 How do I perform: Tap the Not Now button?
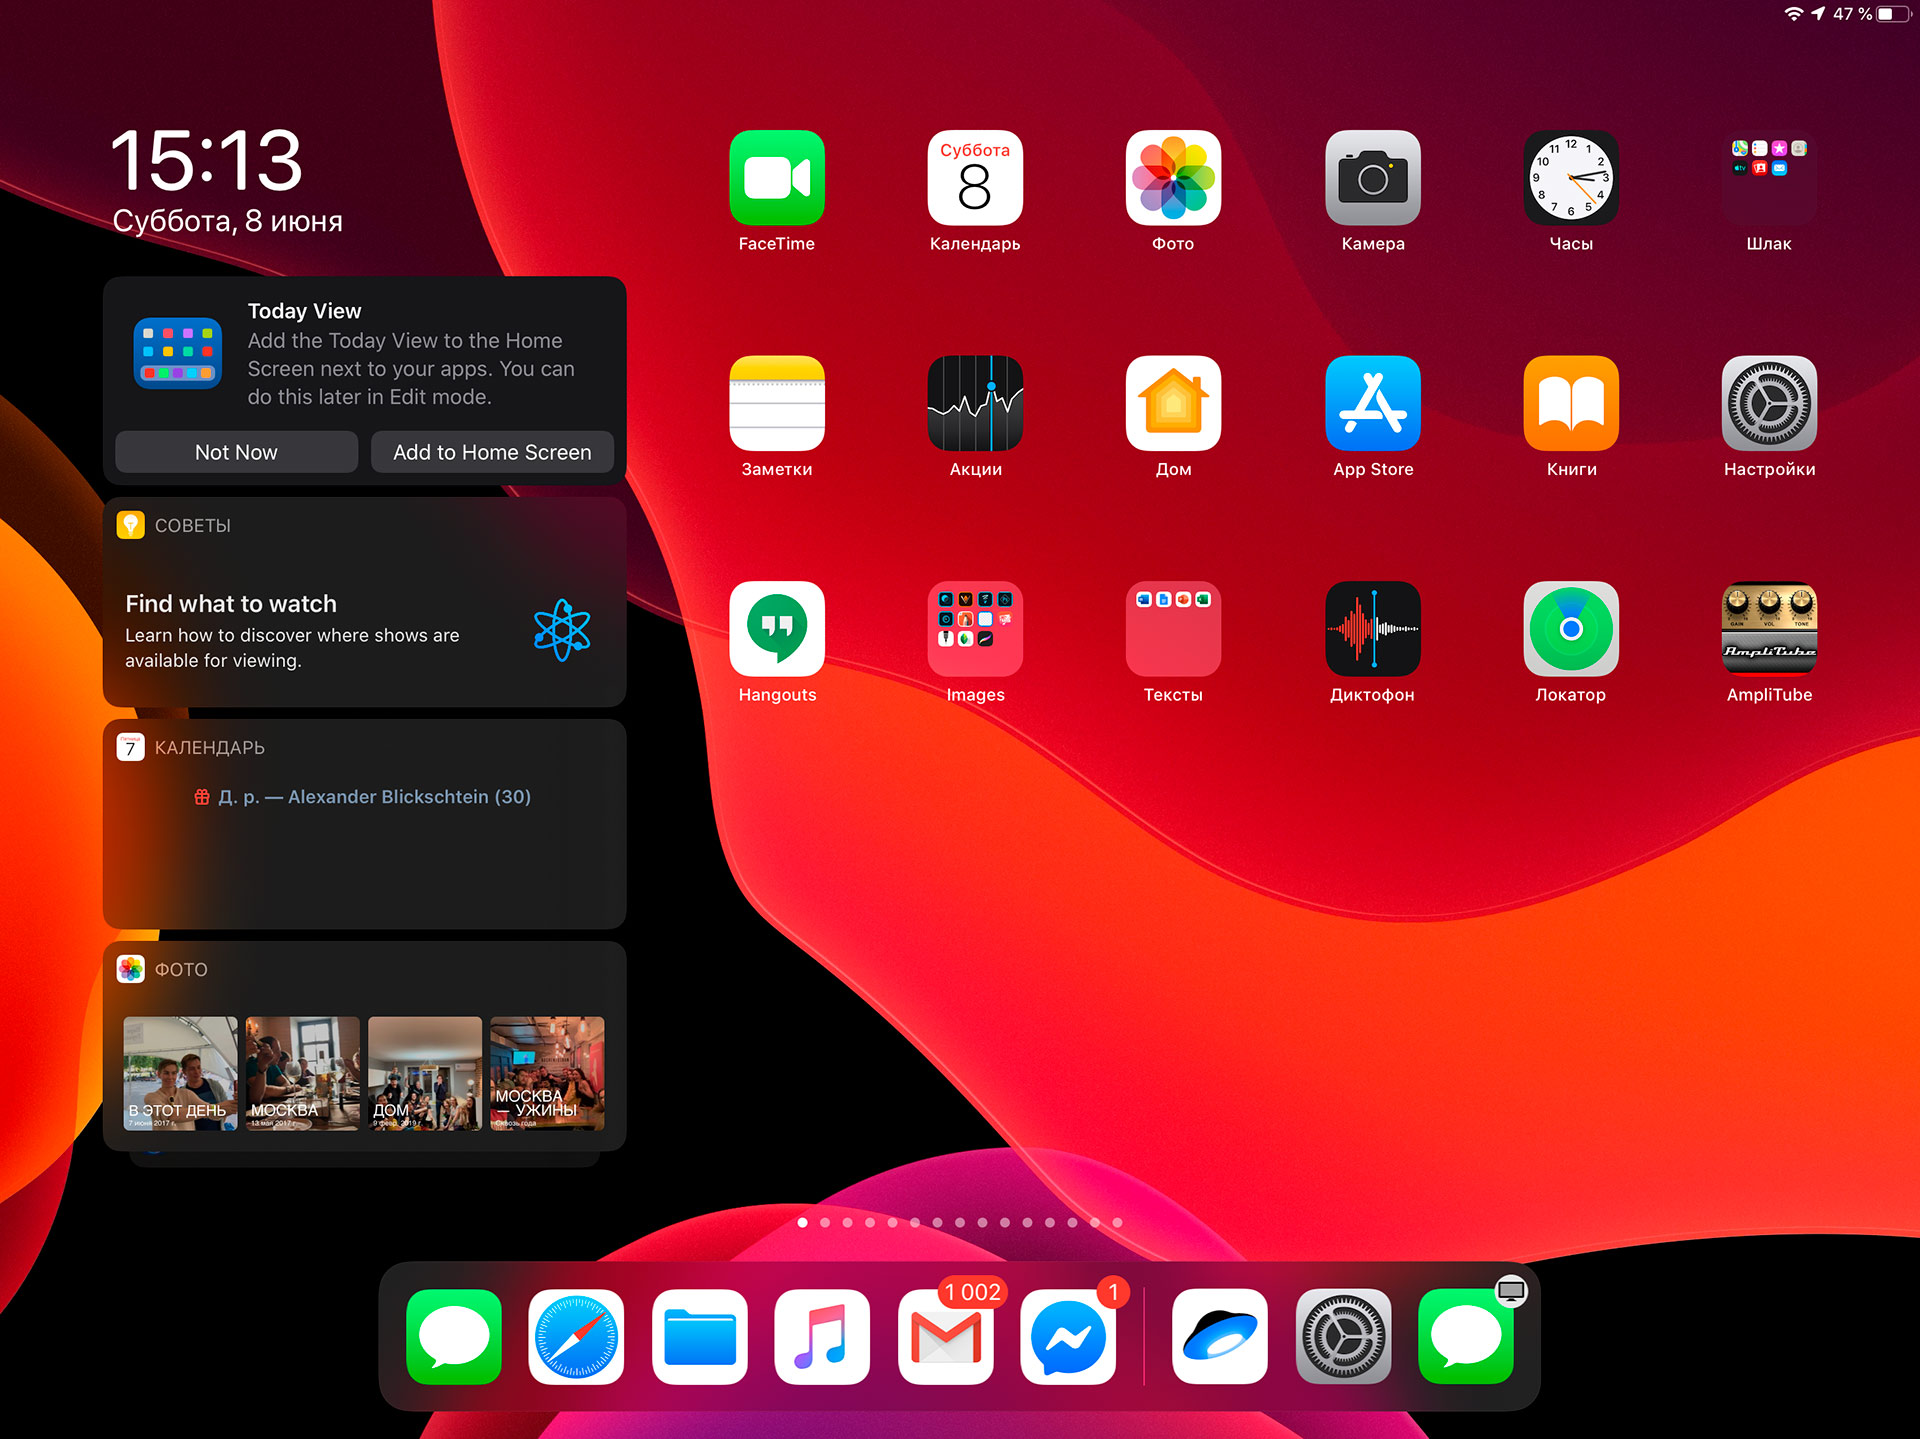tap(236, 452)
